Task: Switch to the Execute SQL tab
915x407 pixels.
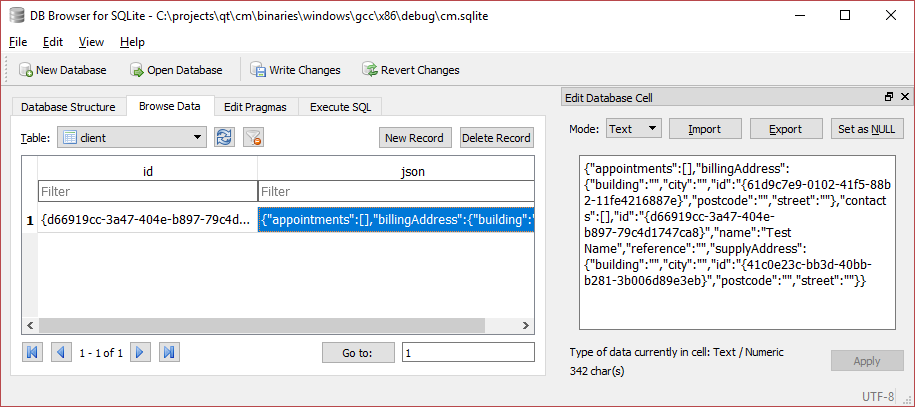Action: pyautogui.click(x=339, y=107)
